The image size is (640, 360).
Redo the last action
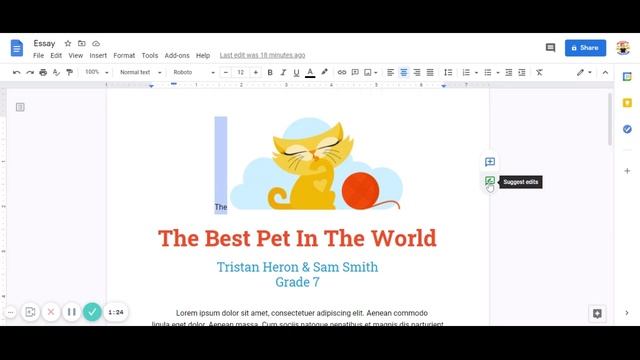coord(30,72)
